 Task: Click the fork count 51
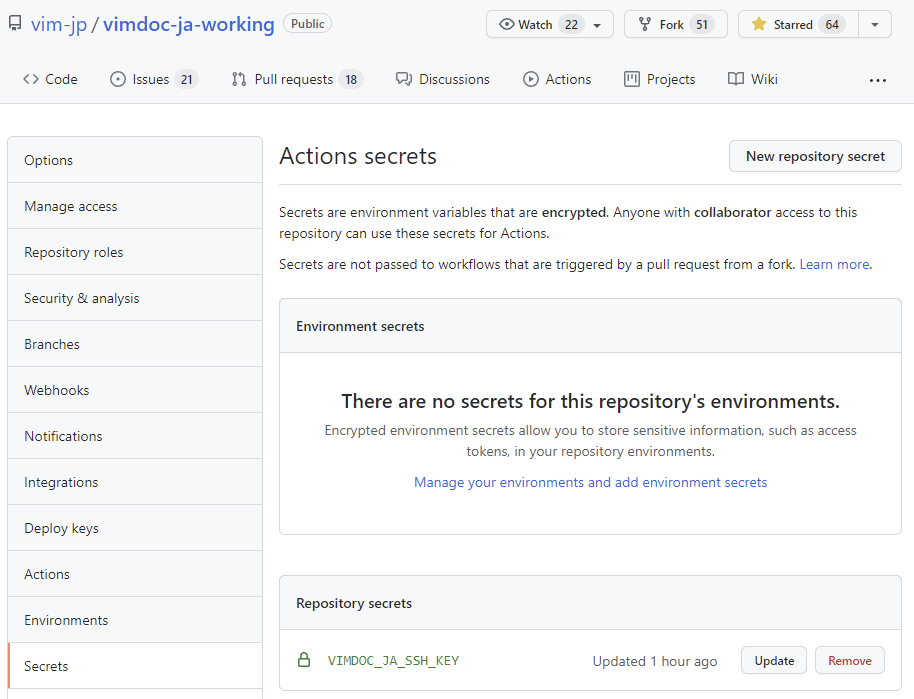coord(702,24)
